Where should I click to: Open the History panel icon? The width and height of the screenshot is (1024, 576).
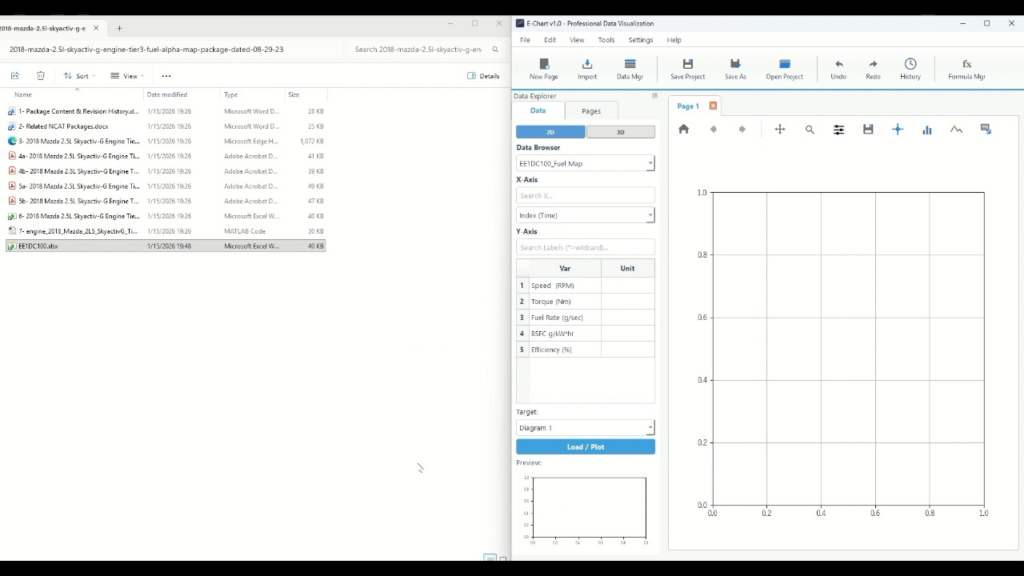click(x=910, y=68)
